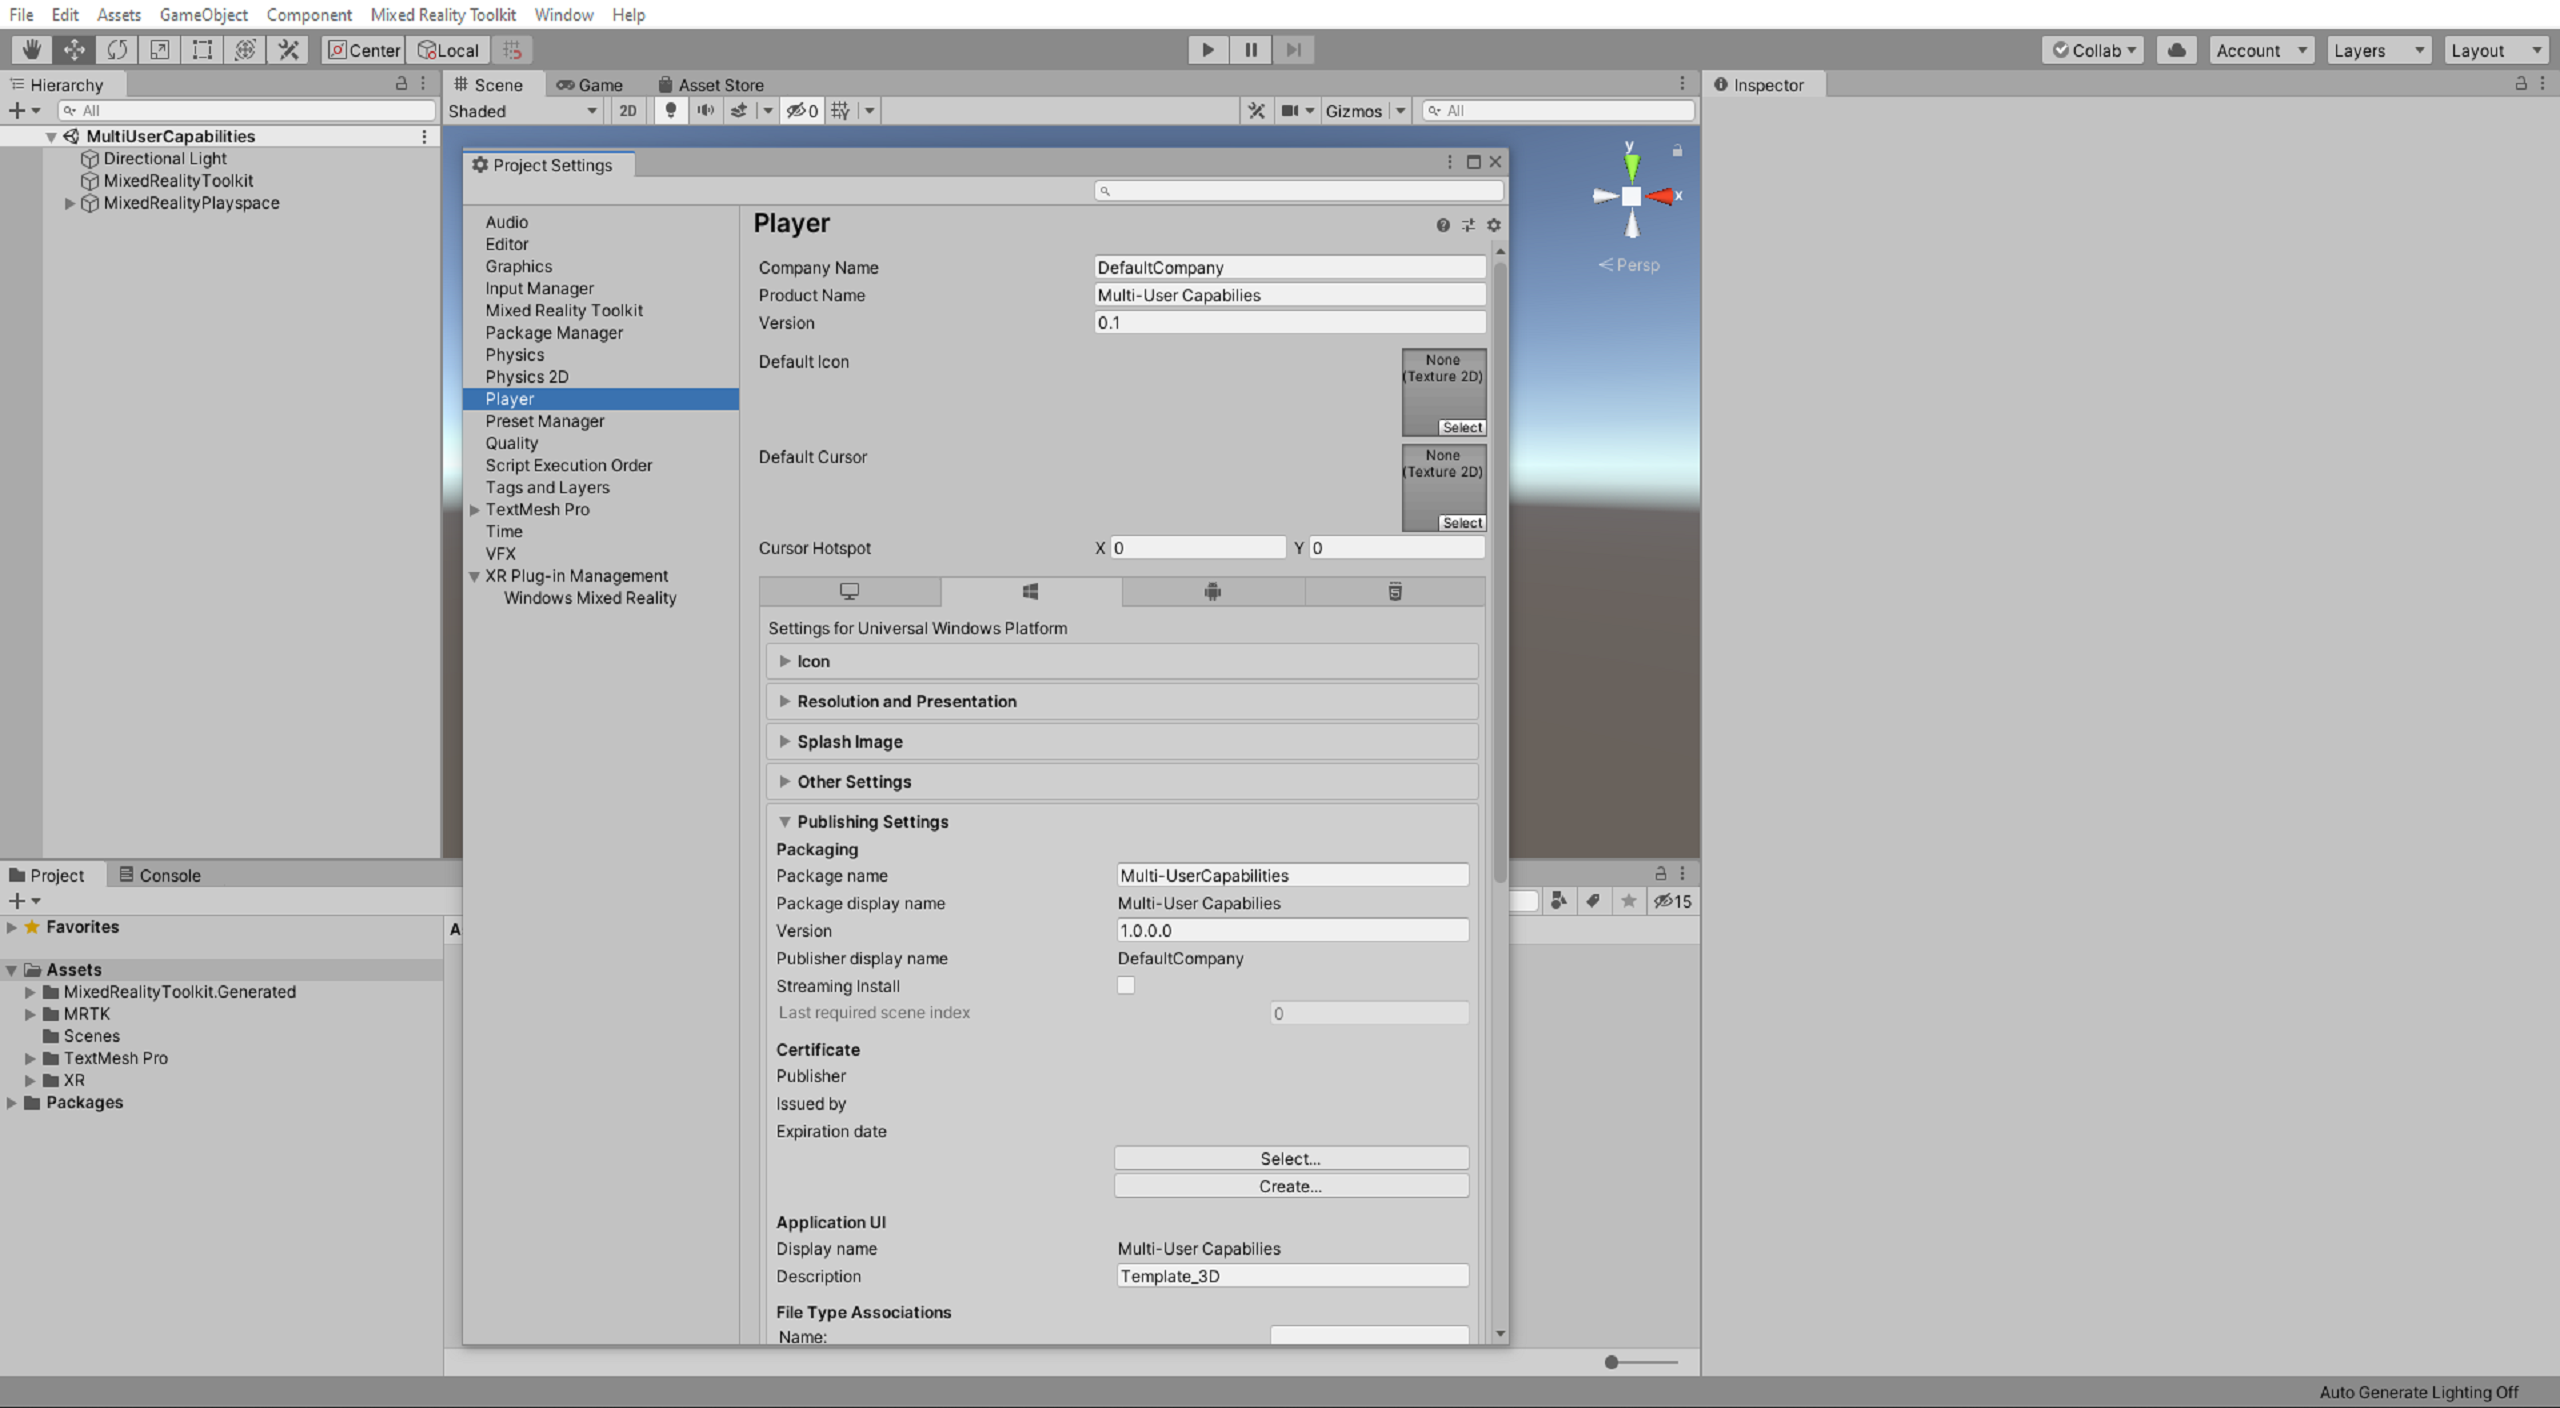Open the Mixed Reality Toolkit menu
This screenshot has height=1408, width=2560.
(x=442, y=14)
